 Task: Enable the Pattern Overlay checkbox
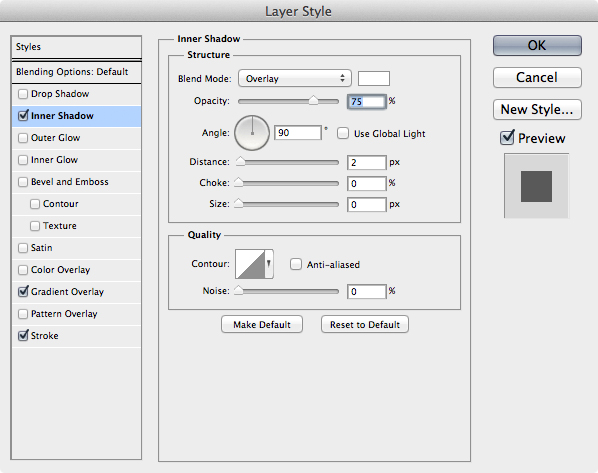(23, 314)
